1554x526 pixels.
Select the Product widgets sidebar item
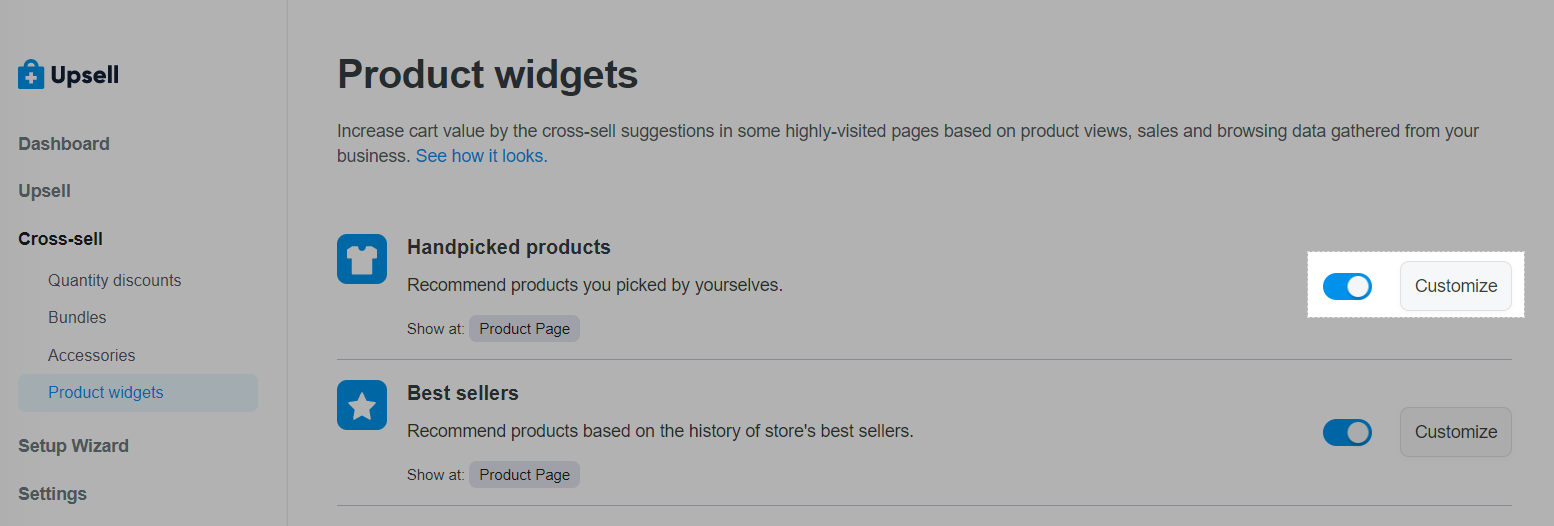138,393
